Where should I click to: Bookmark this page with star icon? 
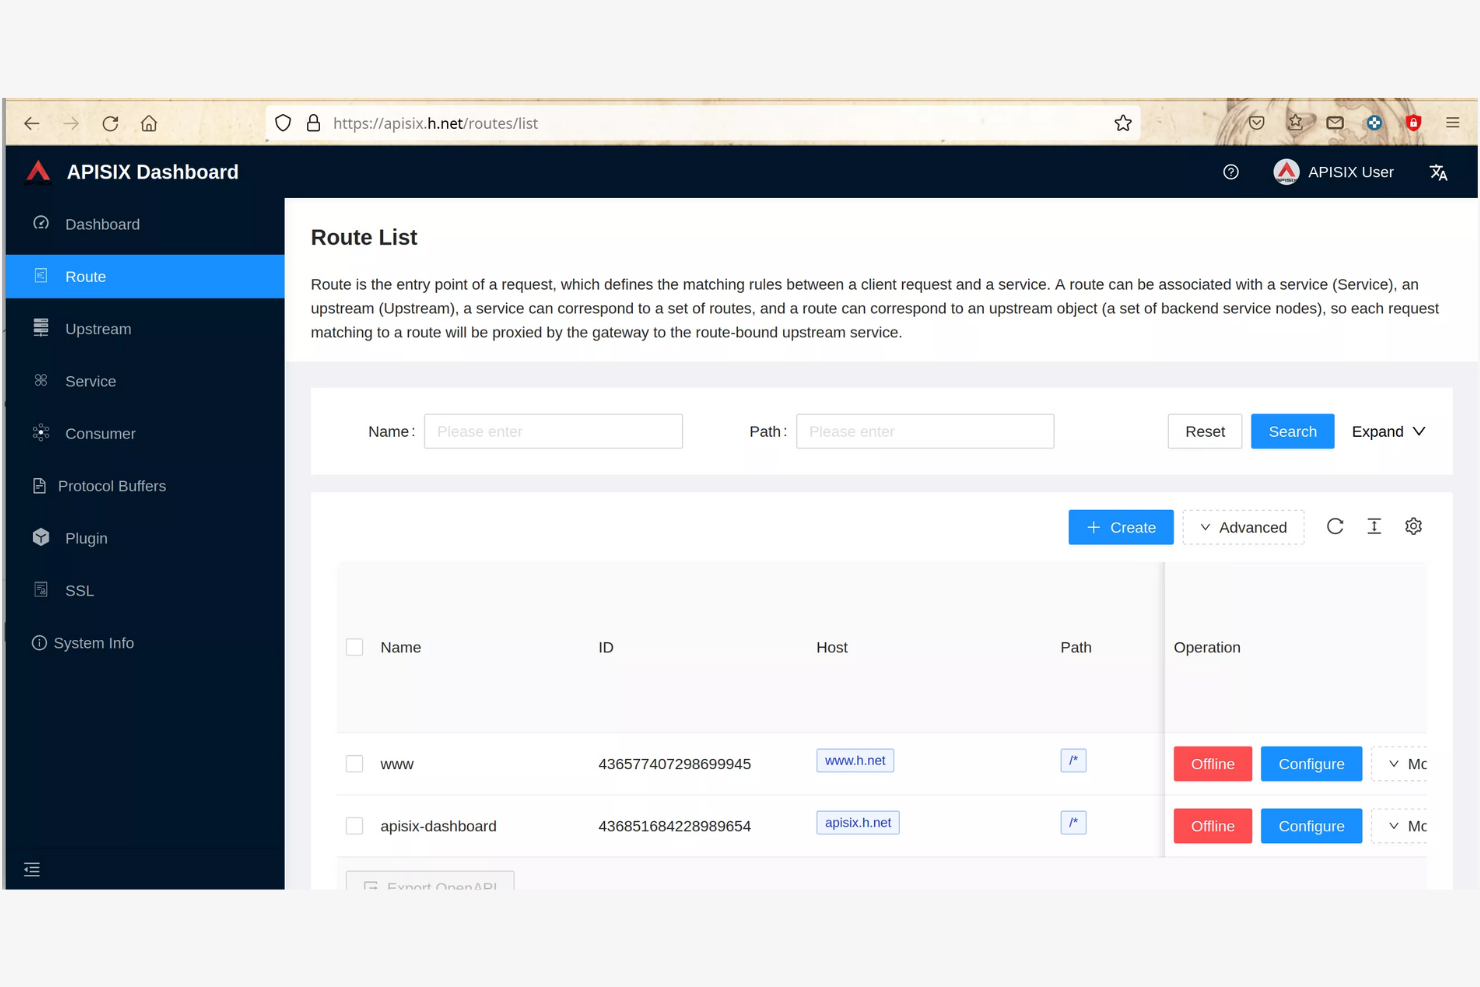[x=1123, y=123]
